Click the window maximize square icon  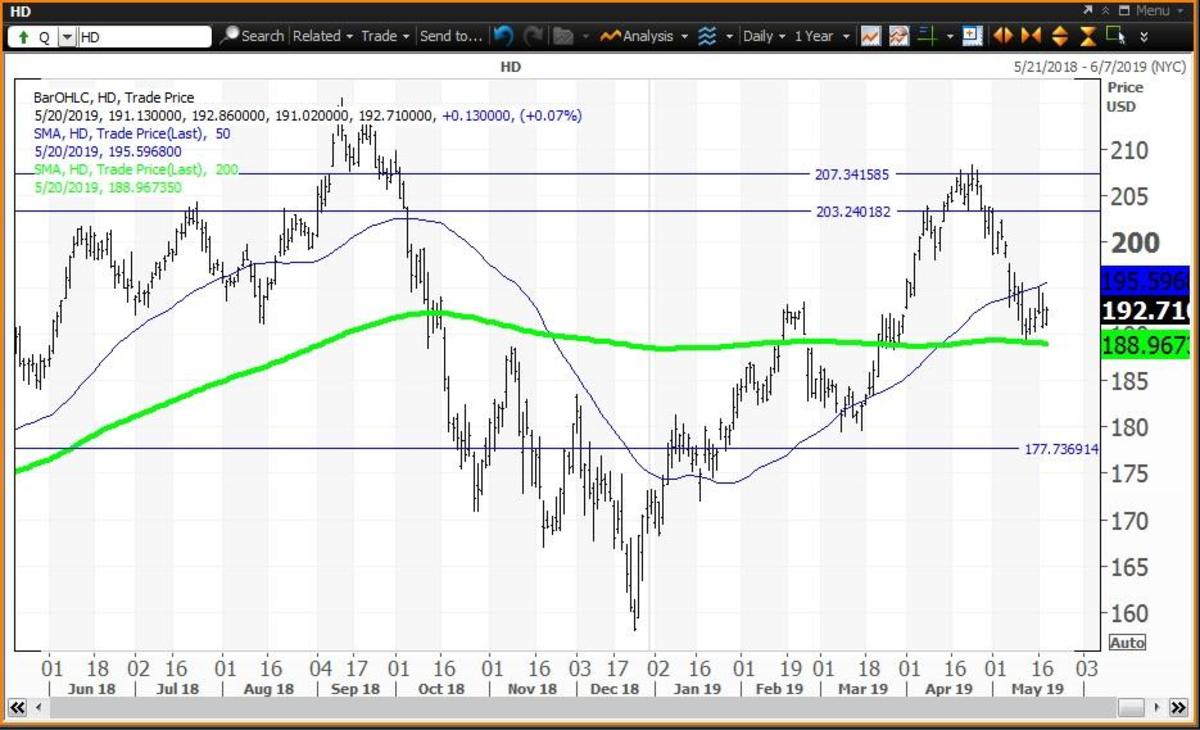[x=1125, y=10]
